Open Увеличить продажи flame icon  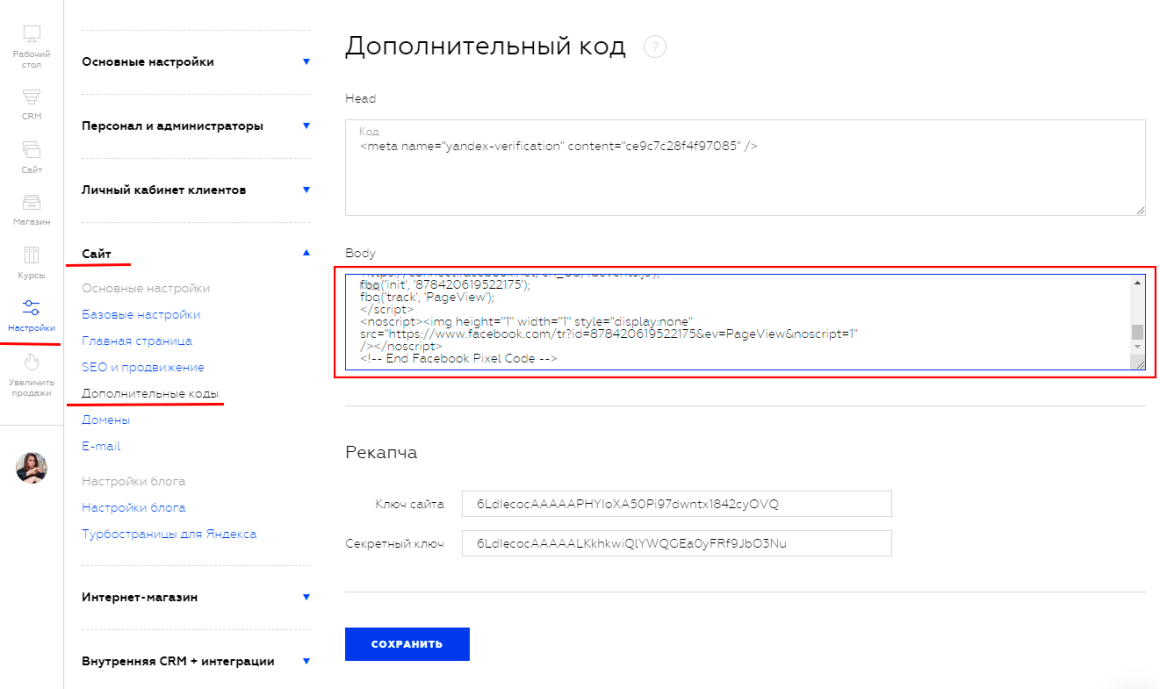32,361
